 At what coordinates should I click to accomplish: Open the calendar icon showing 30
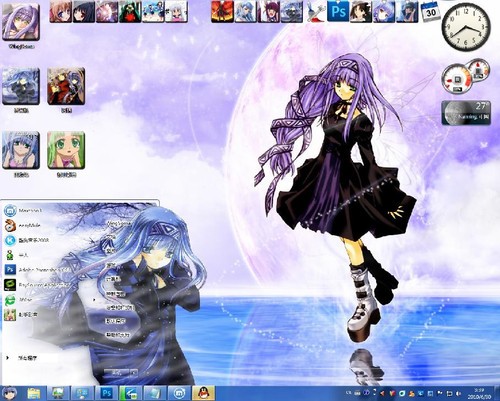pos(430,12)
